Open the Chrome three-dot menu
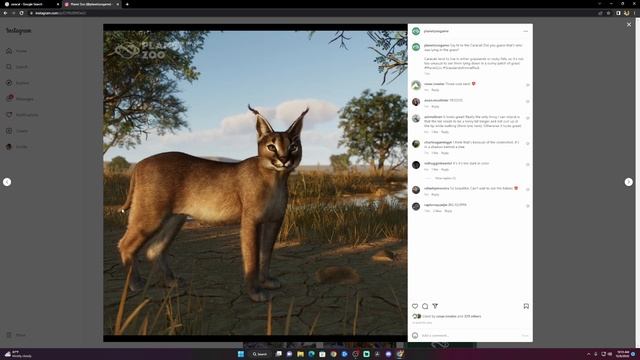640x360 pixels. click(635, 13)
